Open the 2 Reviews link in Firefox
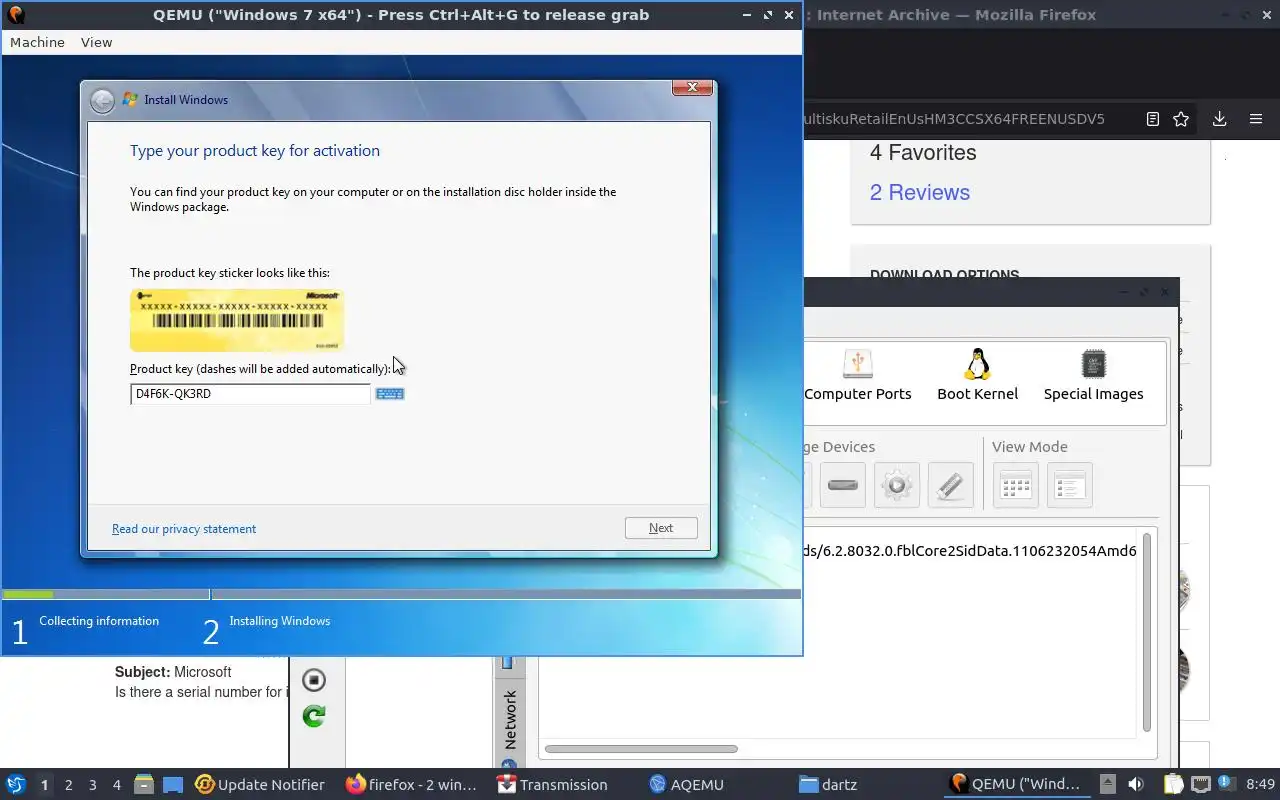1280x800 pixels. click(920, 192)
